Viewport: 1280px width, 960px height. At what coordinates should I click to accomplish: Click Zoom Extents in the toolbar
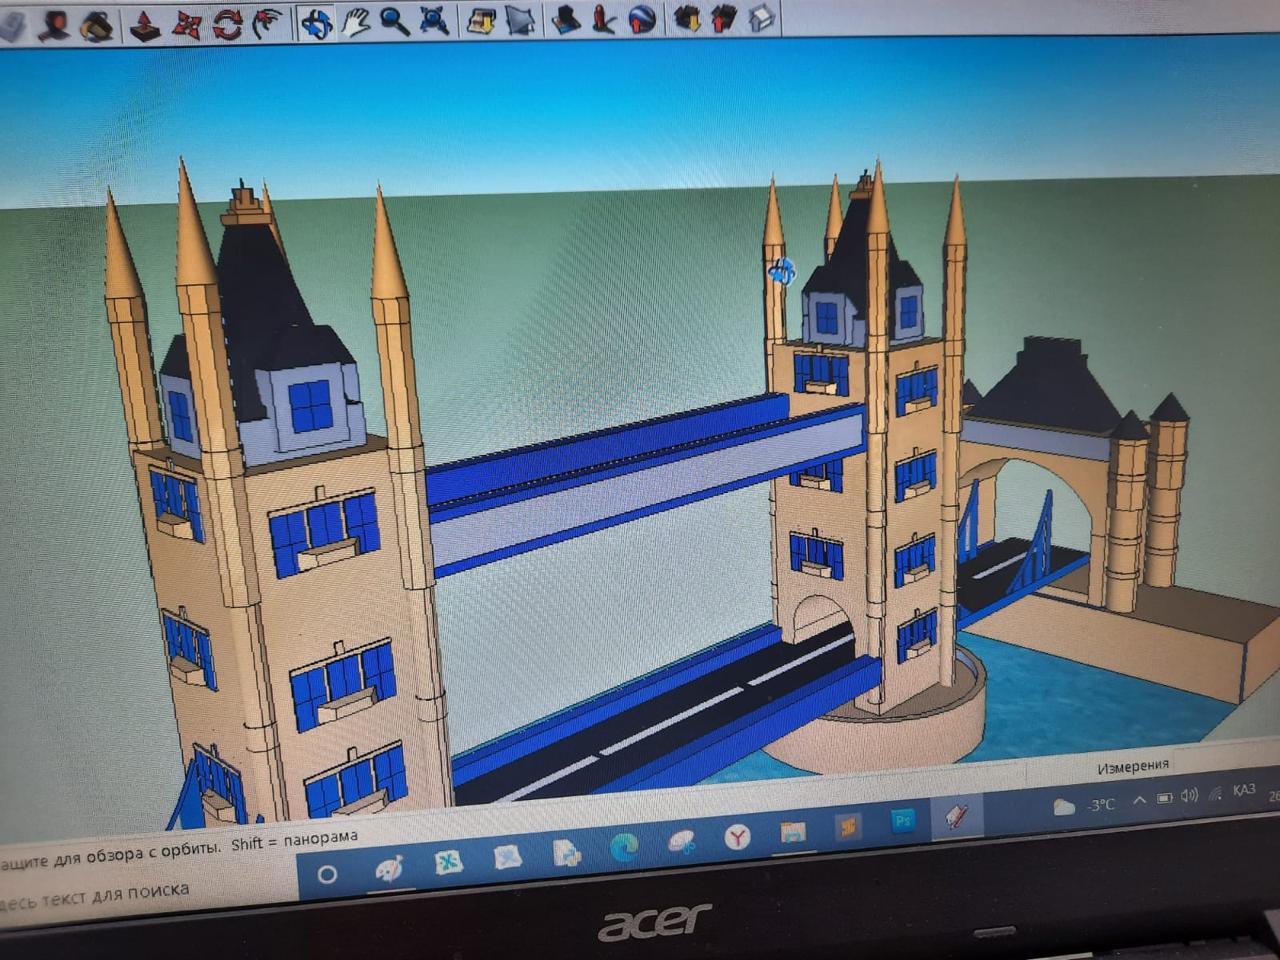tap(435, 20)
